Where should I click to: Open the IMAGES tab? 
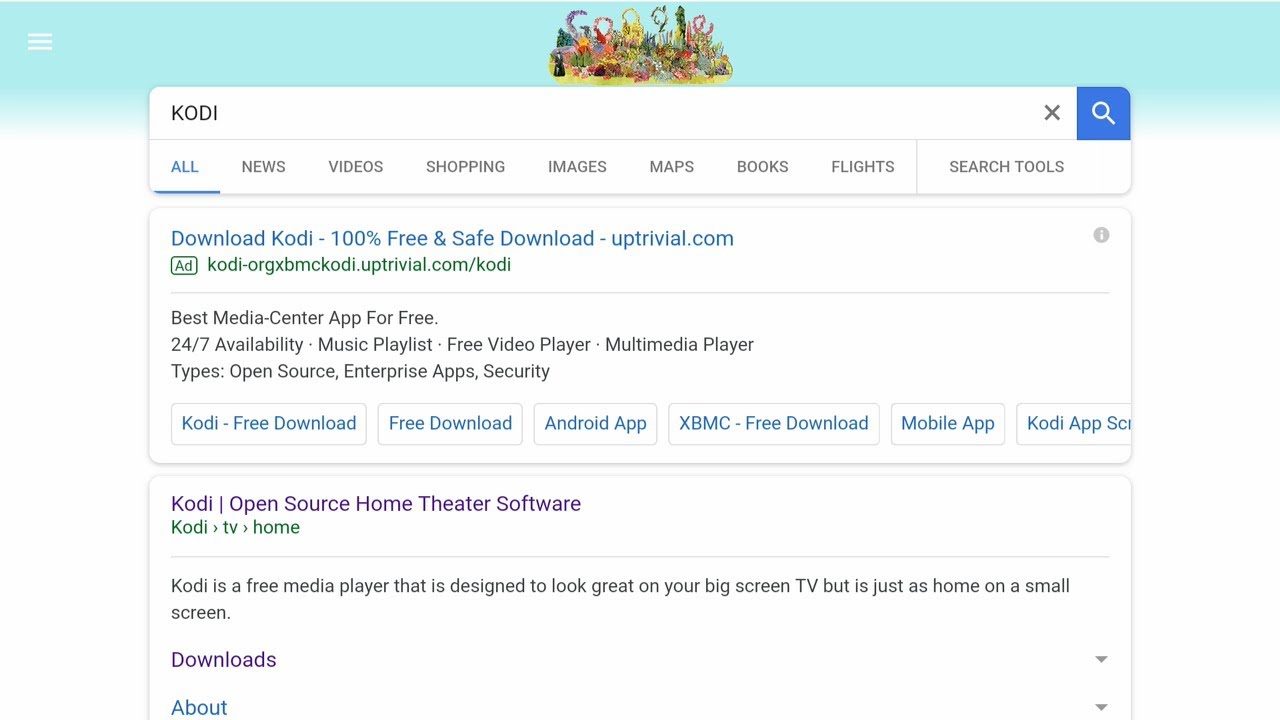(577, 167)
